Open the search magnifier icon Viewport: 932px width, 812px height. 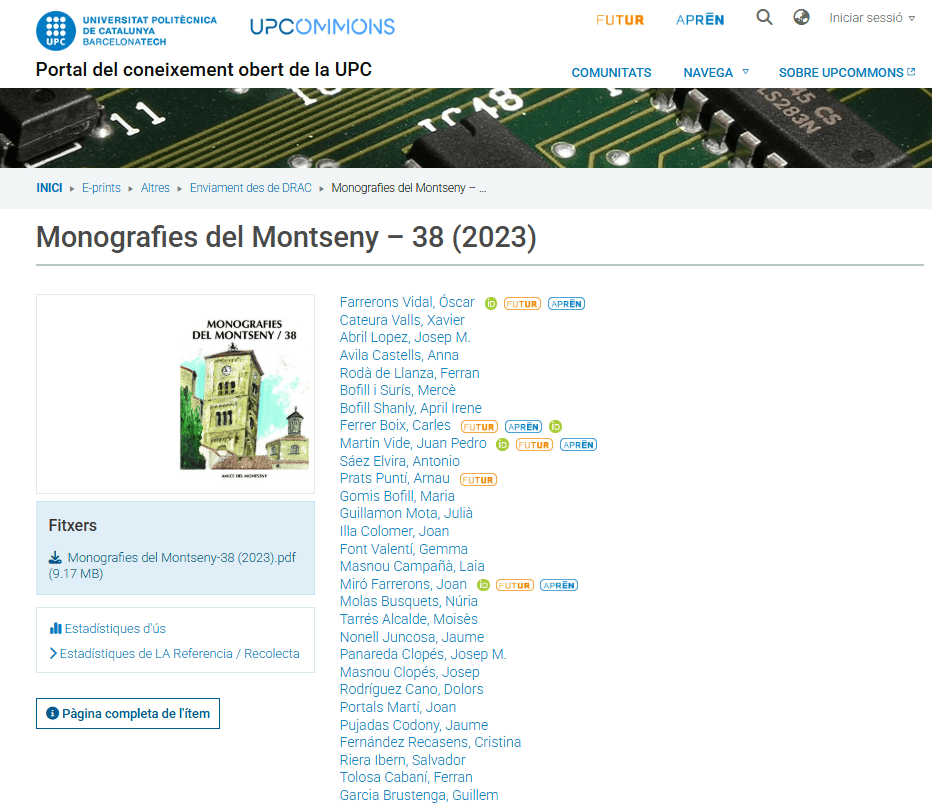click(764, 17)
